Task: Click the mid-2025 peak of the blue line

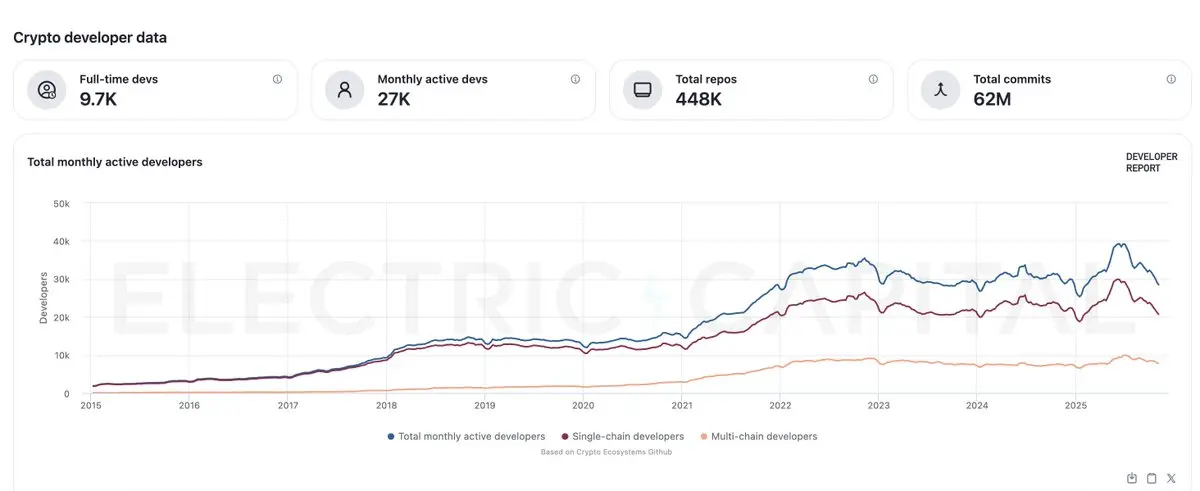Action: [x=1120, y=244]
